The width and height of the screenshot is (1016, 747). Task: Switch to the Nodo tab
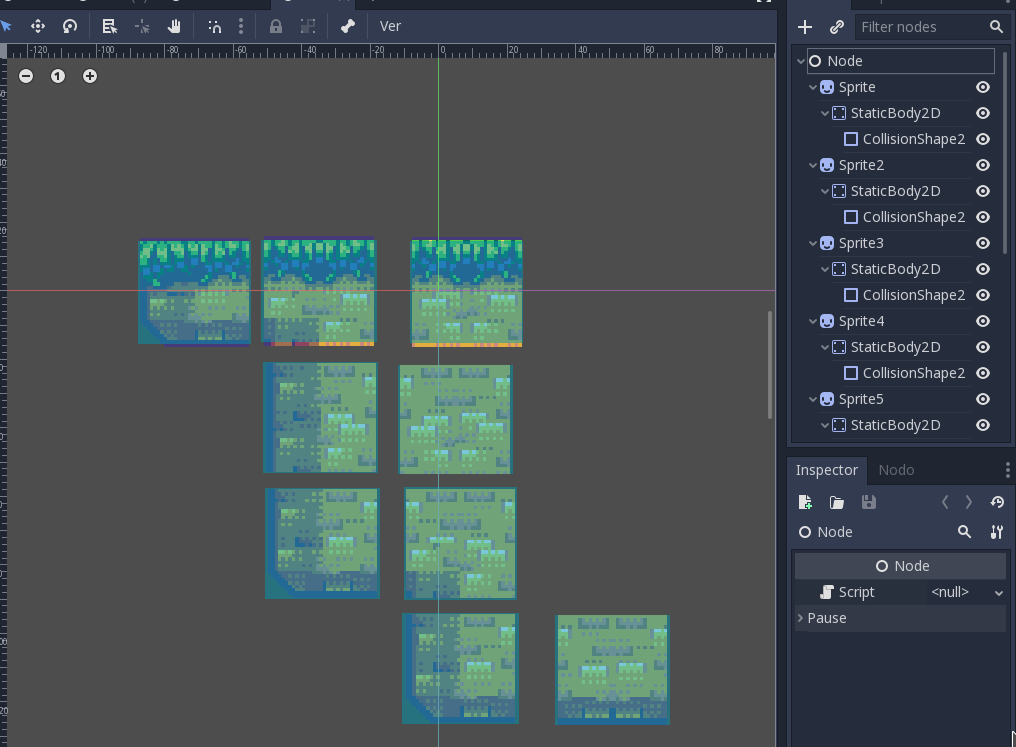(896, 470)
